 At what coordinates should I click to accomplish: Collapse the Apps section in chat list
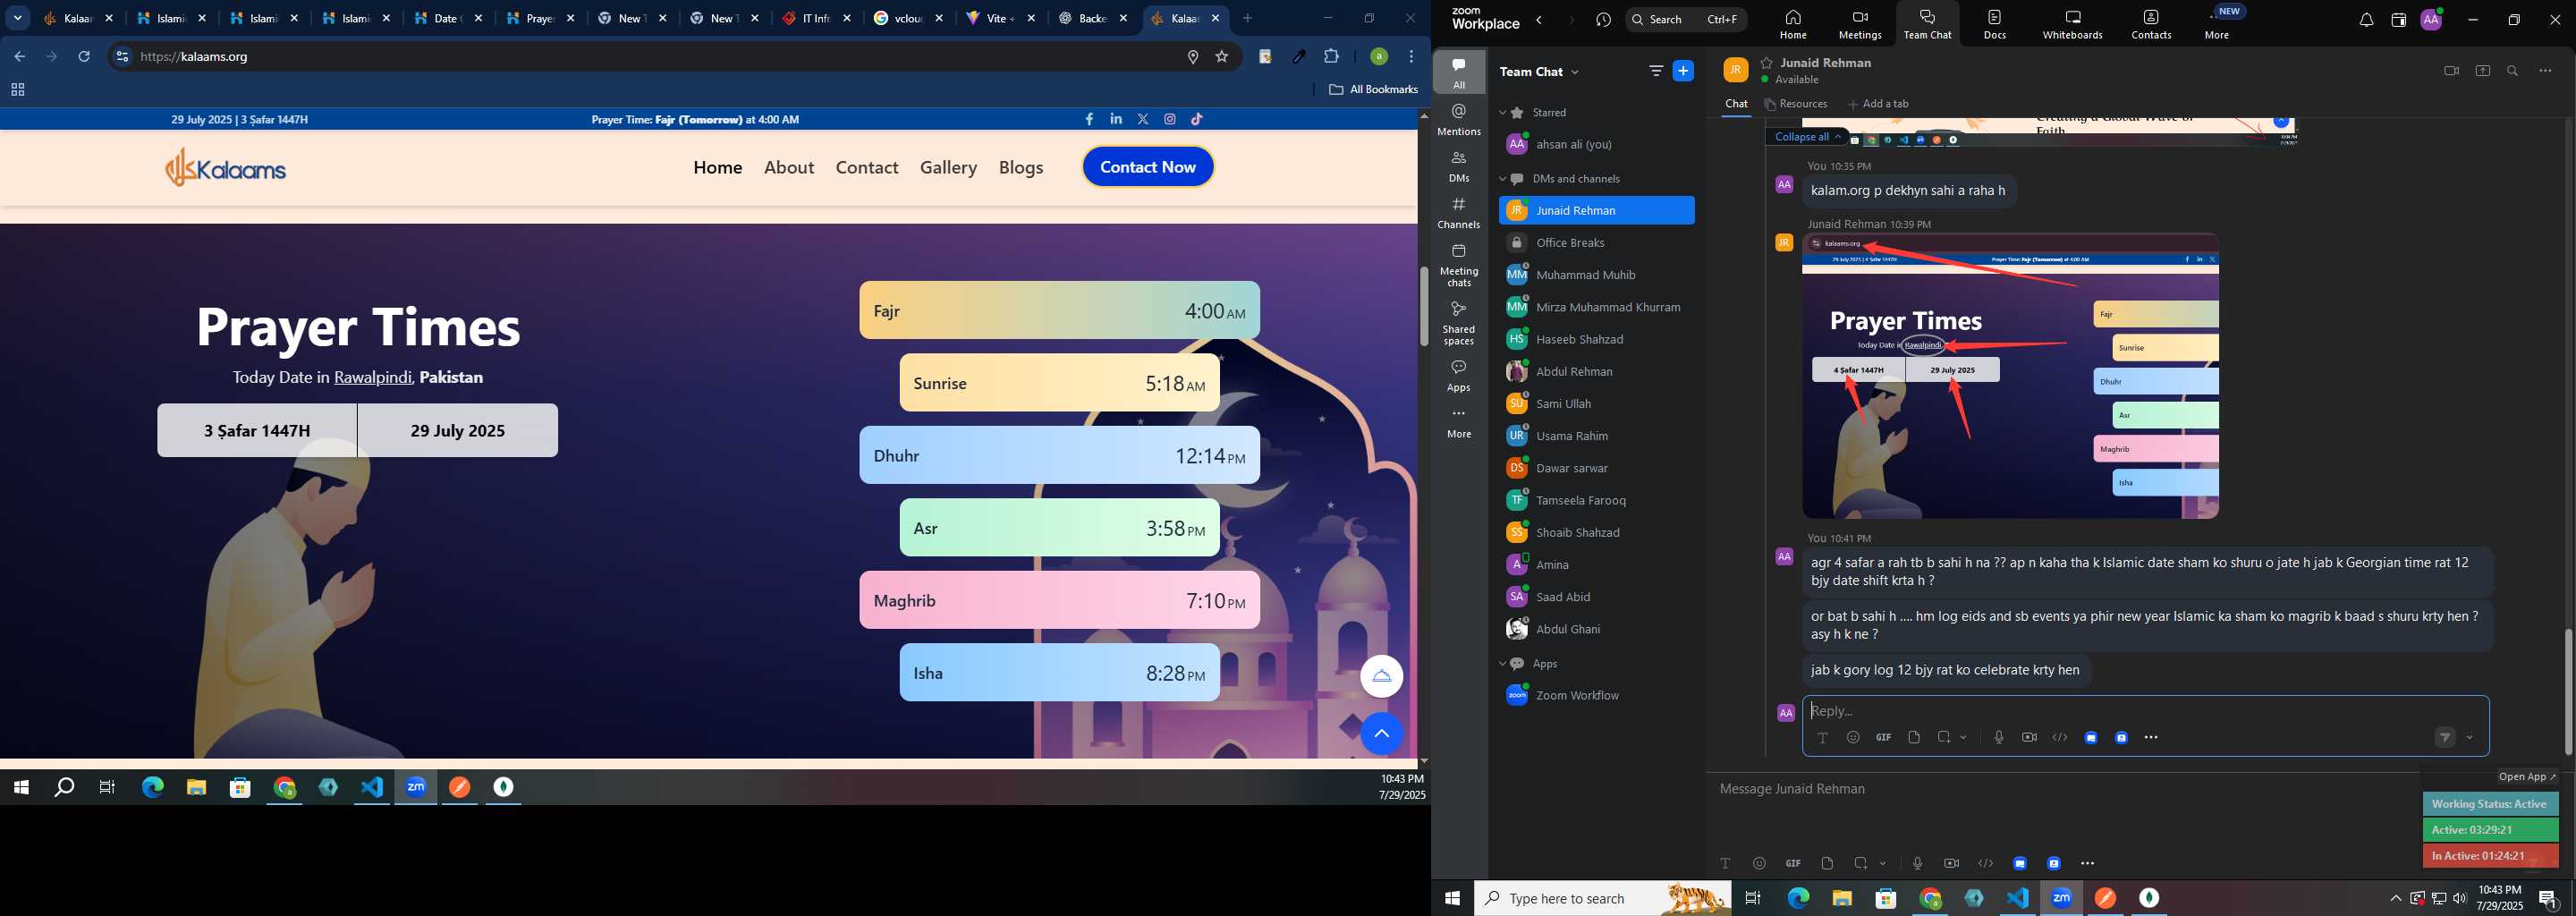[1502, 664]
